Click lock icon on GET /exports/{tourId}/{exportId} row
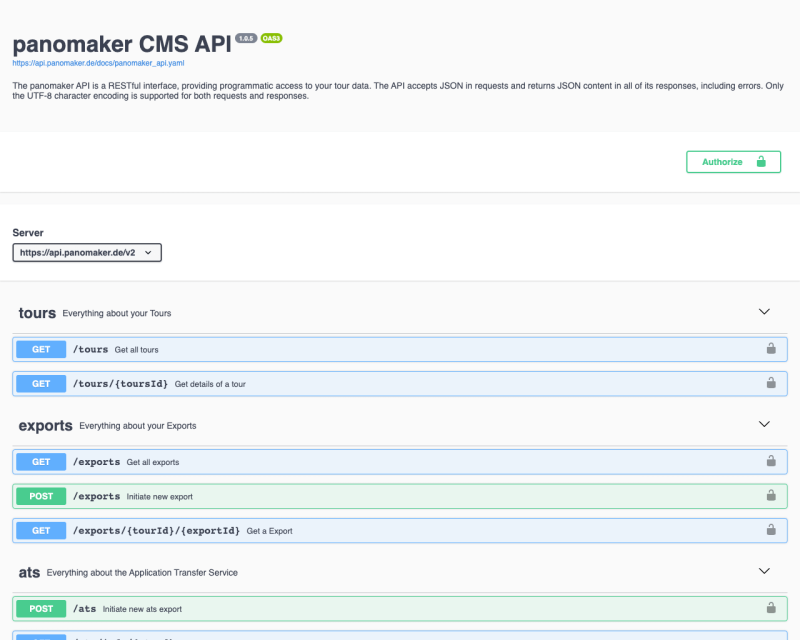 tap(771, 530)
